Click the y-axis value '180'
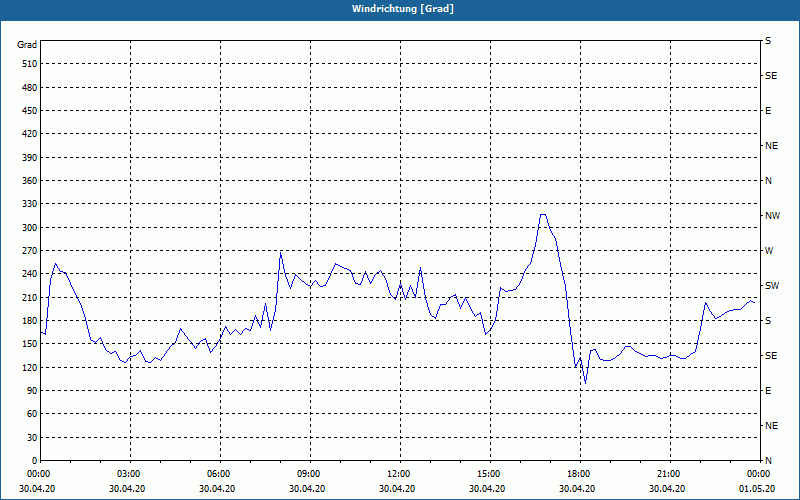 (30, 321)
